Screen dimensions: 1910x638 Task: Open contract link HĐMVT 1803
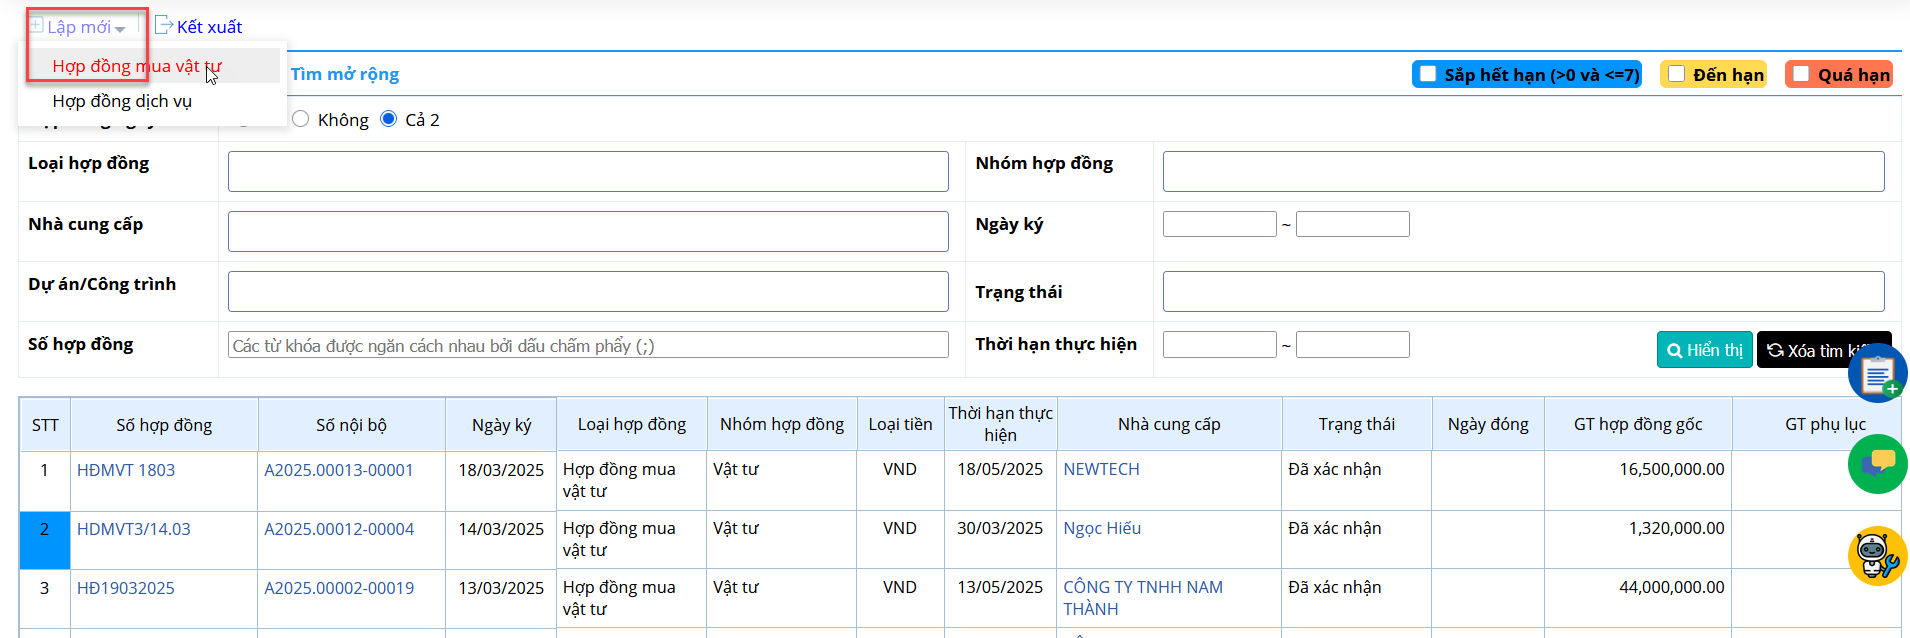(126, 470)
